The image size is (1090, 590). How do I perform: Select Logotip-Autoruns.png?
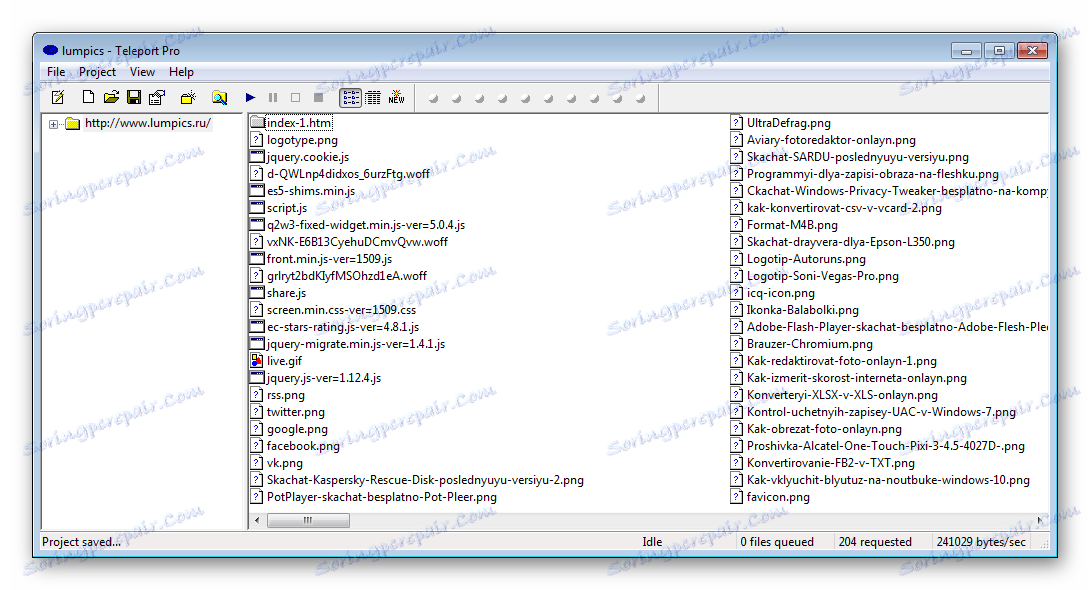pyautogui.click(x=806, y=259)
